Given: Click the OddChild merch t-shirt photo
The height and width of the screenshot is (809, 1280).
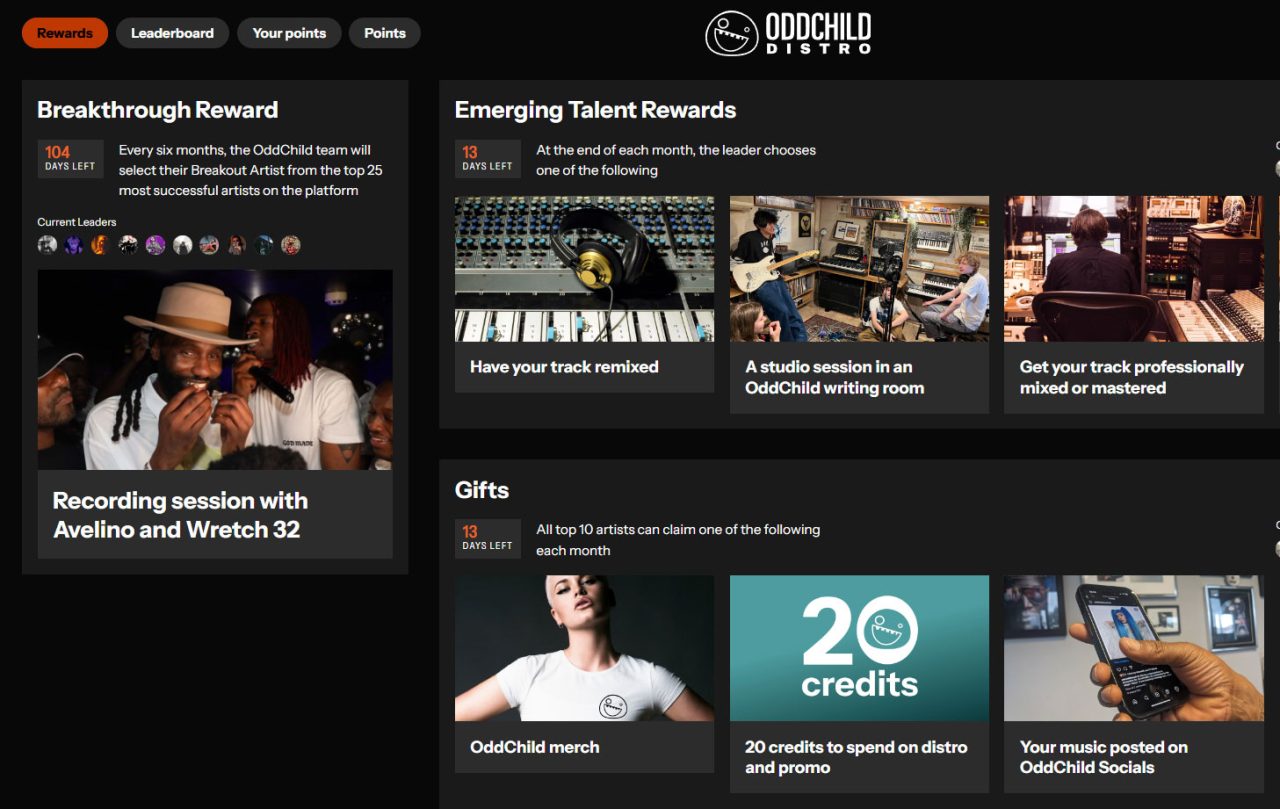Looking at the screenshot, I should tap(584, 648).
